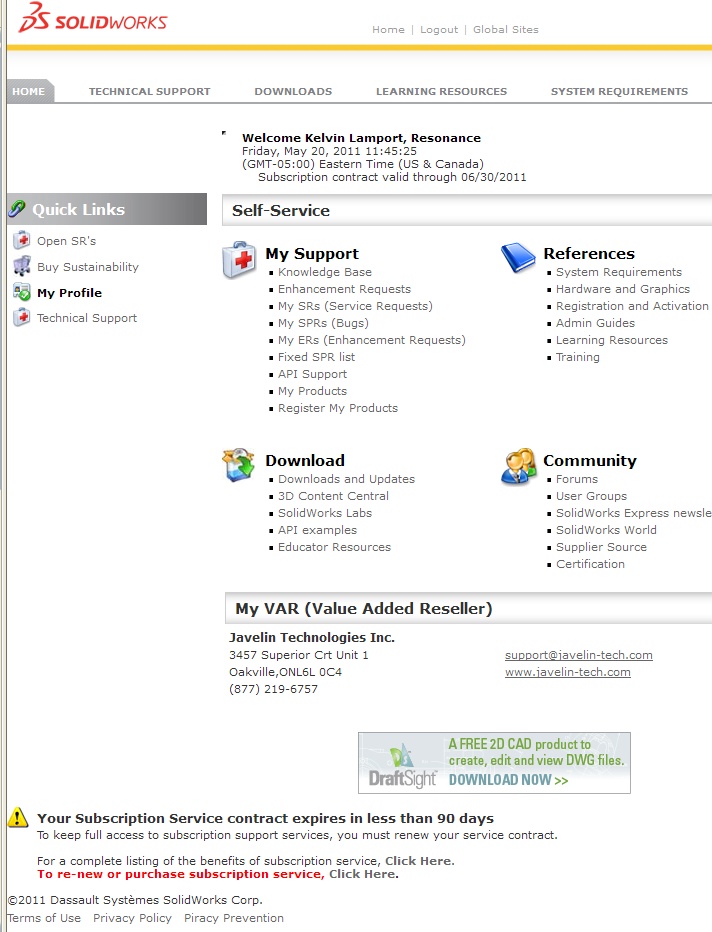
Task: Click the References blue book icon
Action: click(518, 258)
